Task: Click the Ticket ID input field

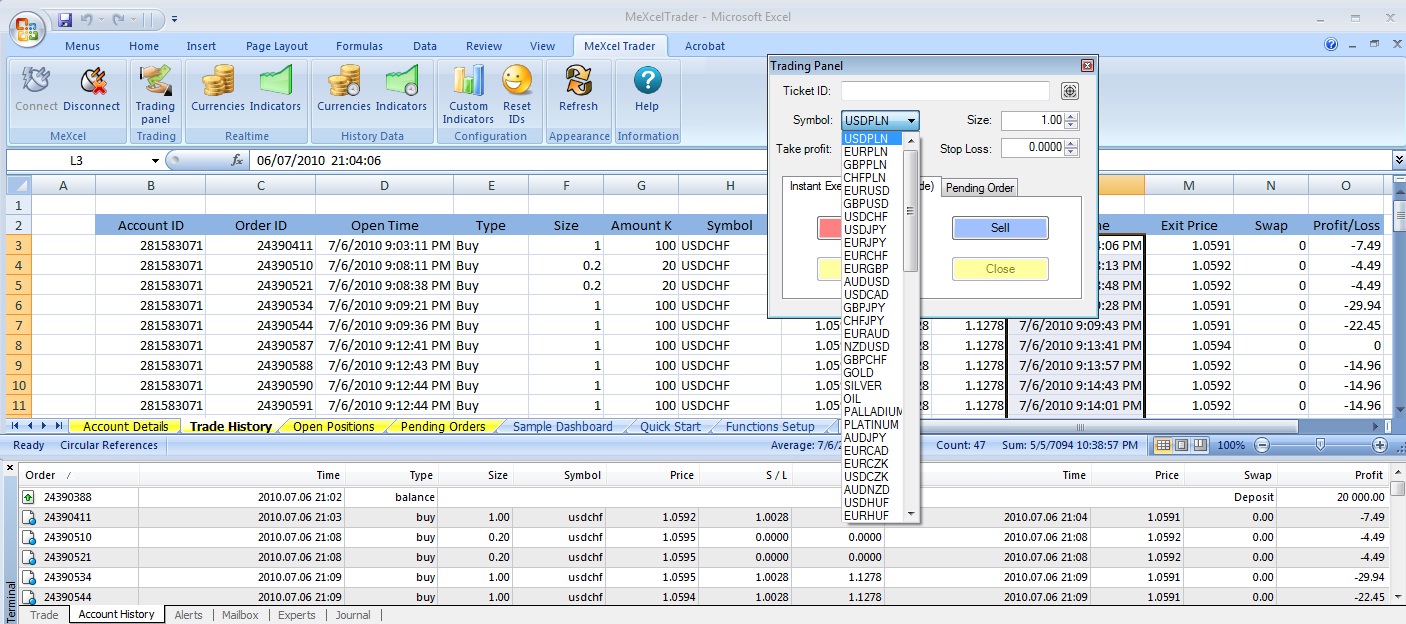Action: coord(945,91)
